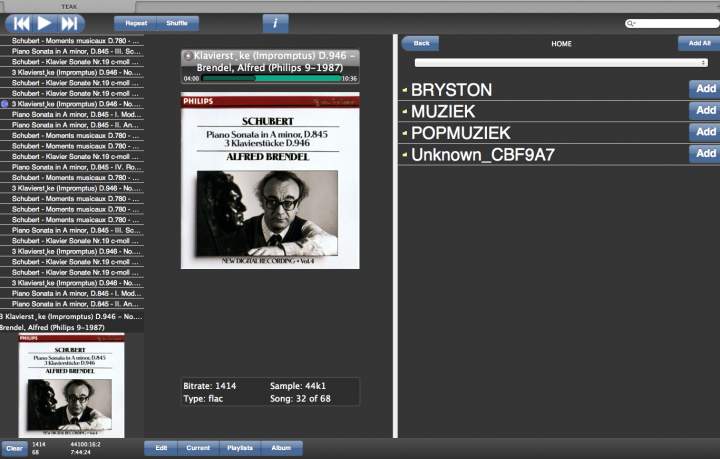The image size is (720, 459).
Task: Switch to the Current tab
Action: [198, 448]
